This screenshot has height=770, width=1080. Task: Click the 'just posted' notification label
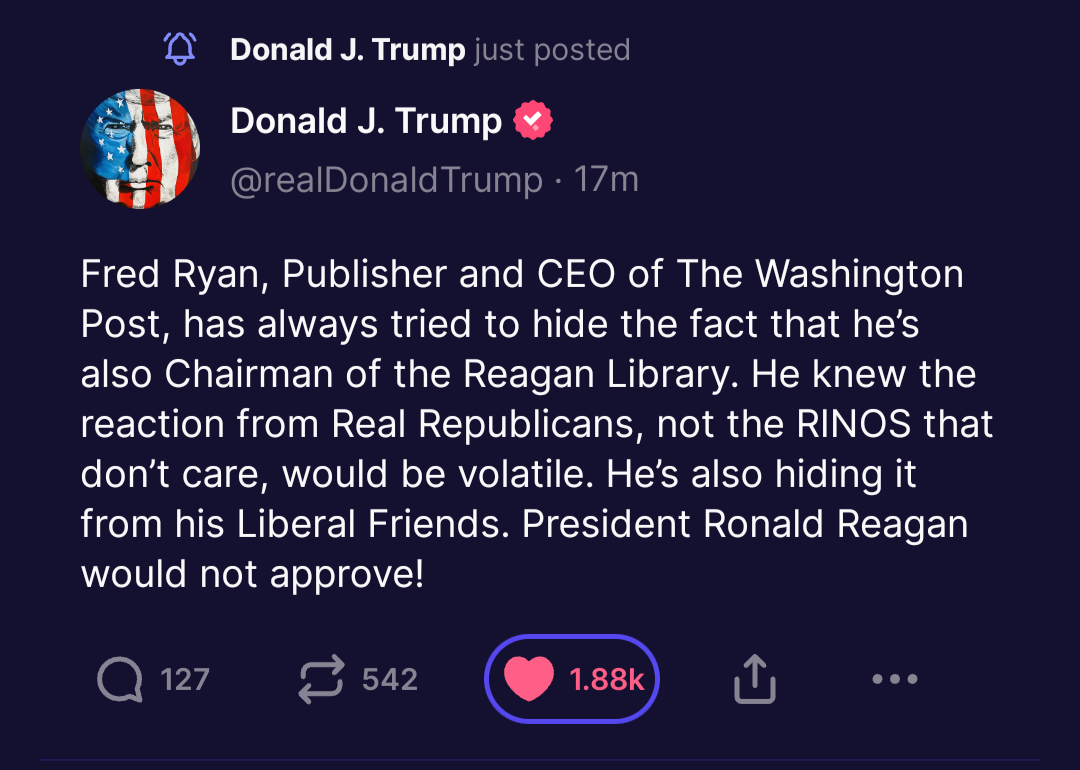point(552,49)
